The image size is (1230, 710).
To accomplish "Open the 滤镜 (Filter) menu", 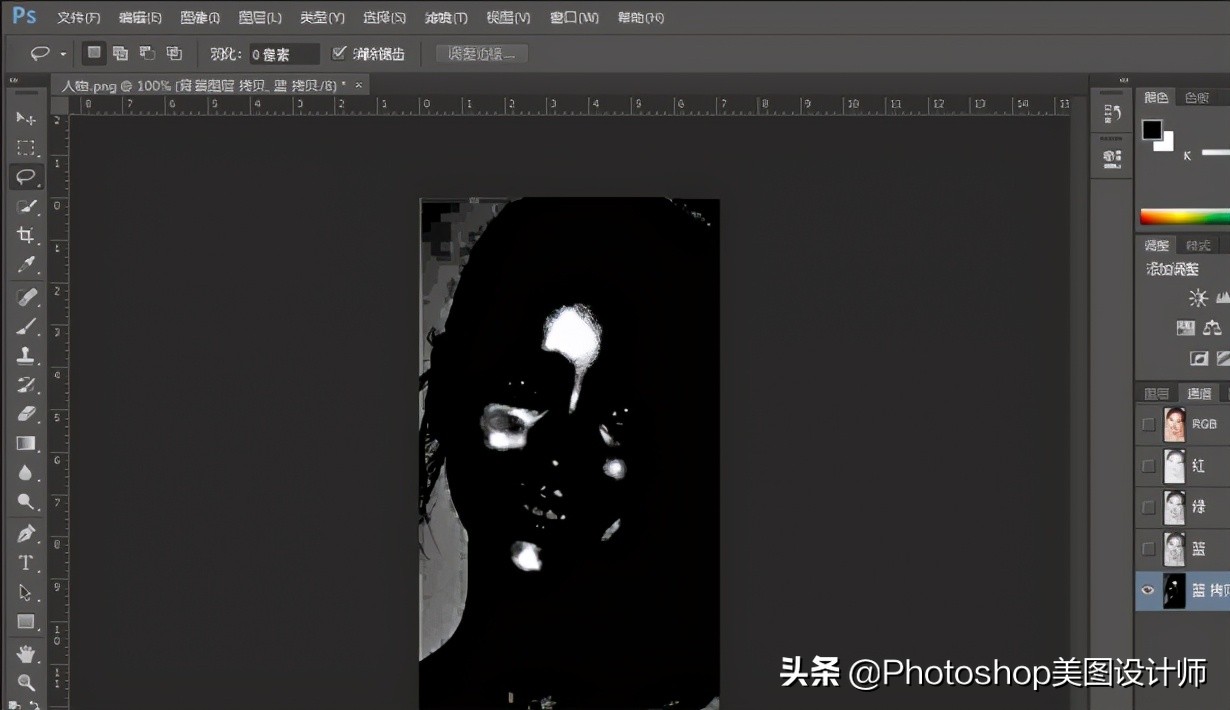I will coord(446,17).
